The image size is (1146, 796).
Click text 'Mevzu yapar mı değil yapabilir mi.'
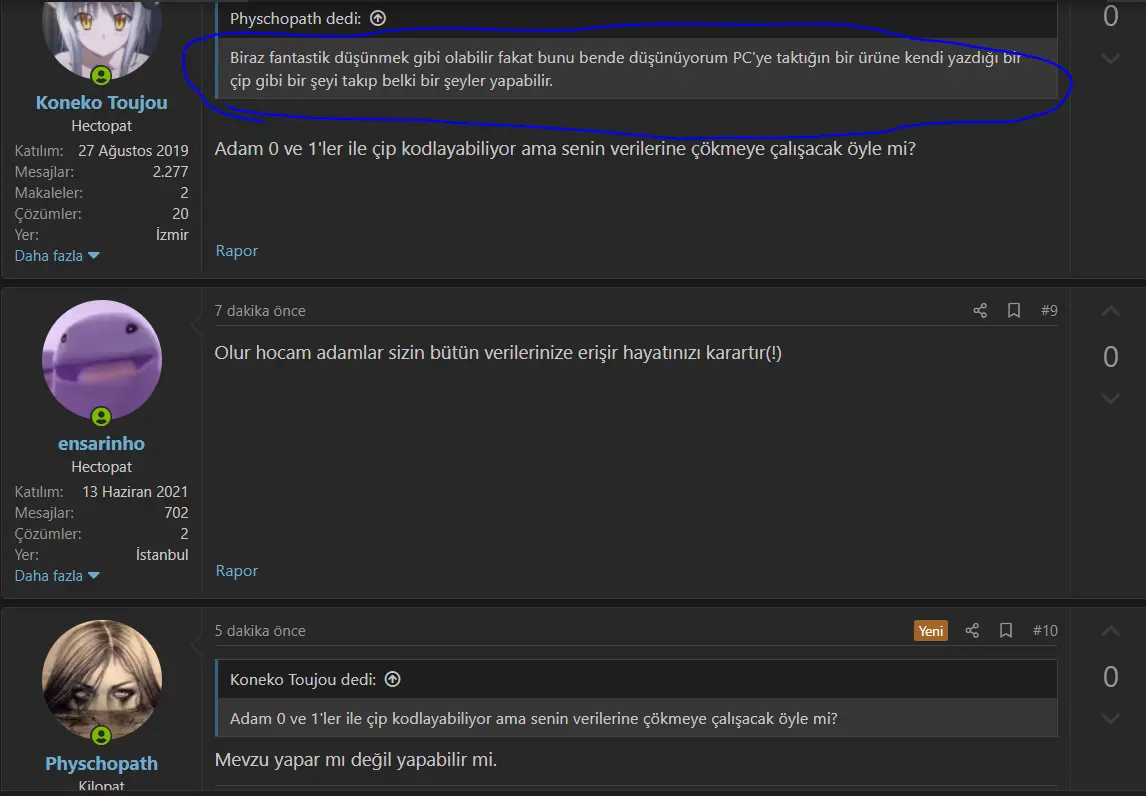(356, 760)
